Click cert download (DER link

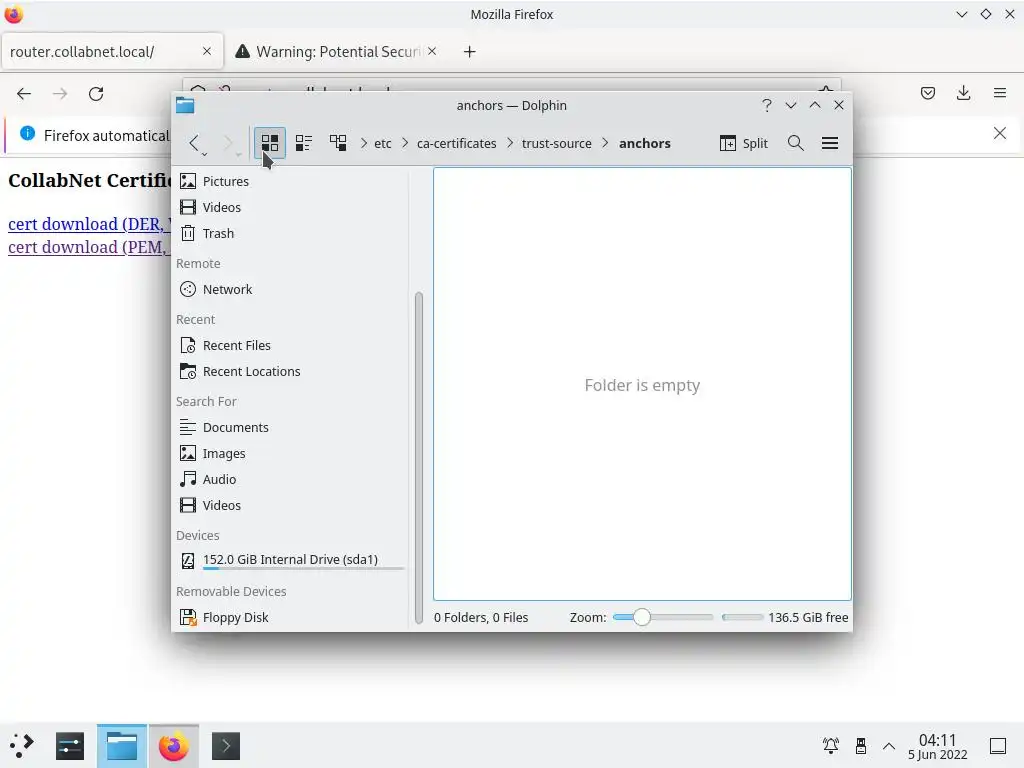pos(89,224)
